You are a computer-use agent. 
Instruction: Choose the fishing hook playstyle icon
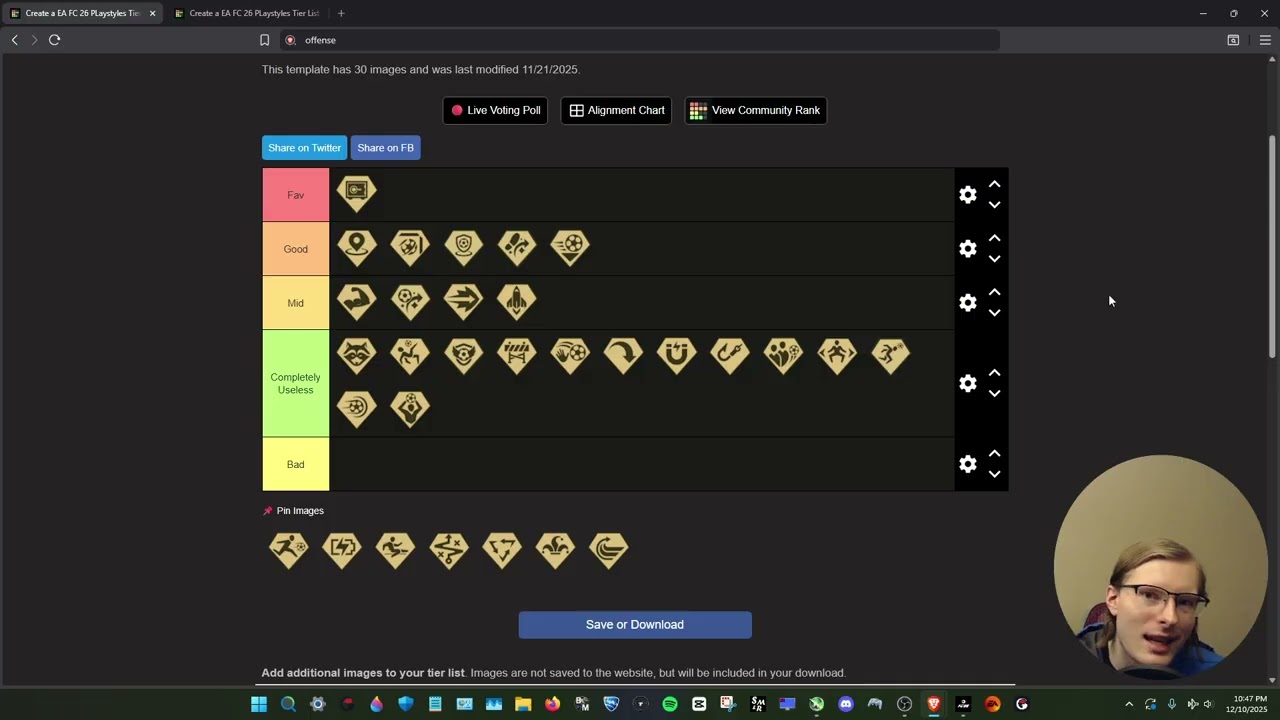pyautogui.click(x=730, y=355)
